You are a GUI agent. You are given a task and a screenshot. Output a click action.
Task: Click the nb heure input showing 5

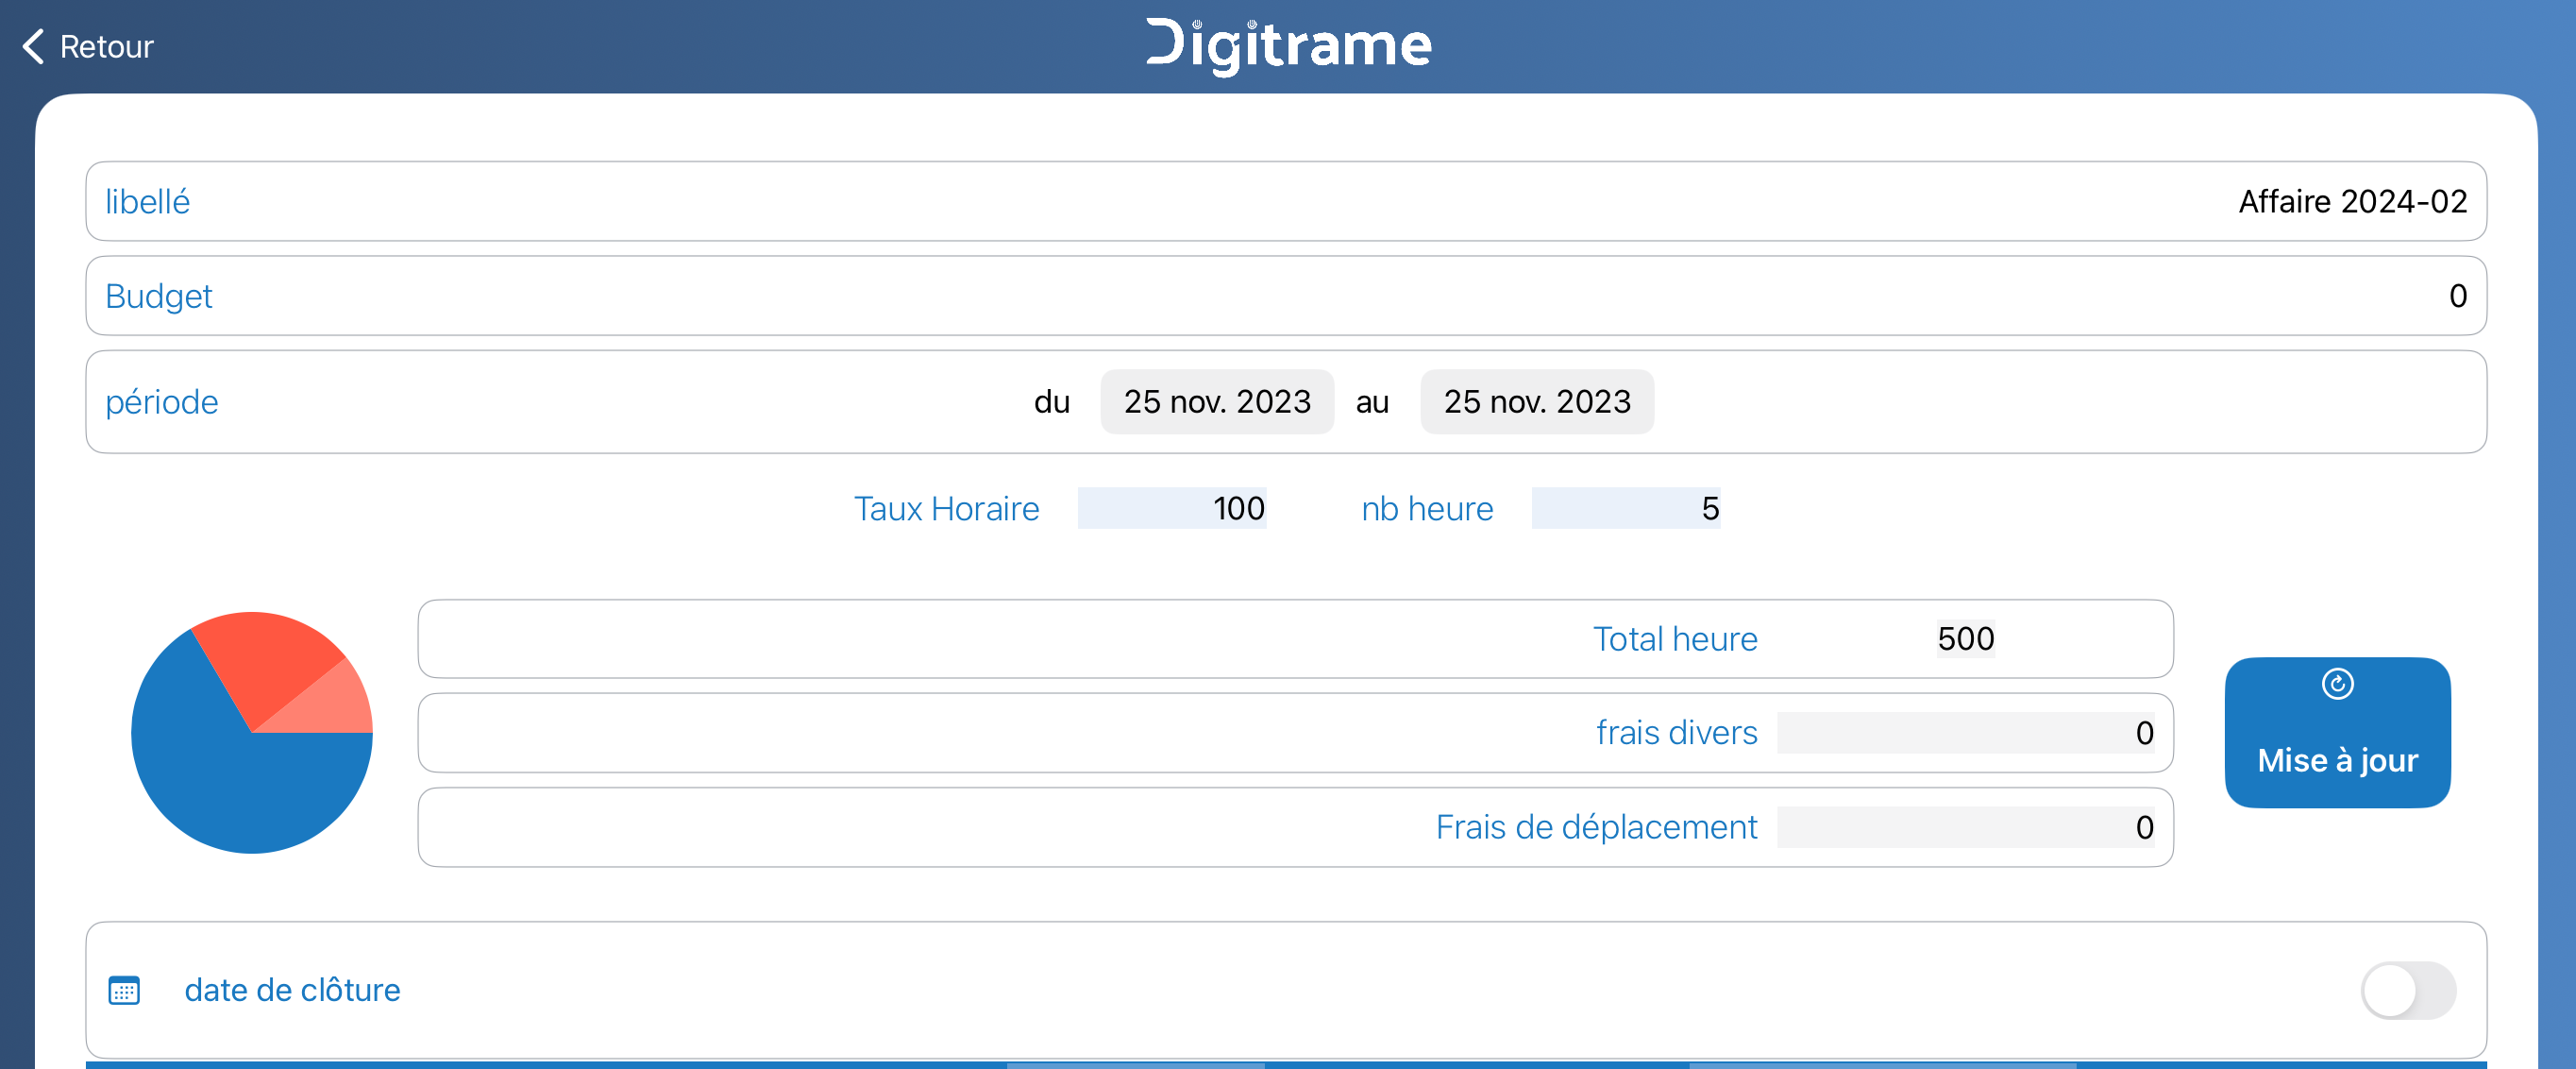(x=1626, y=508)
